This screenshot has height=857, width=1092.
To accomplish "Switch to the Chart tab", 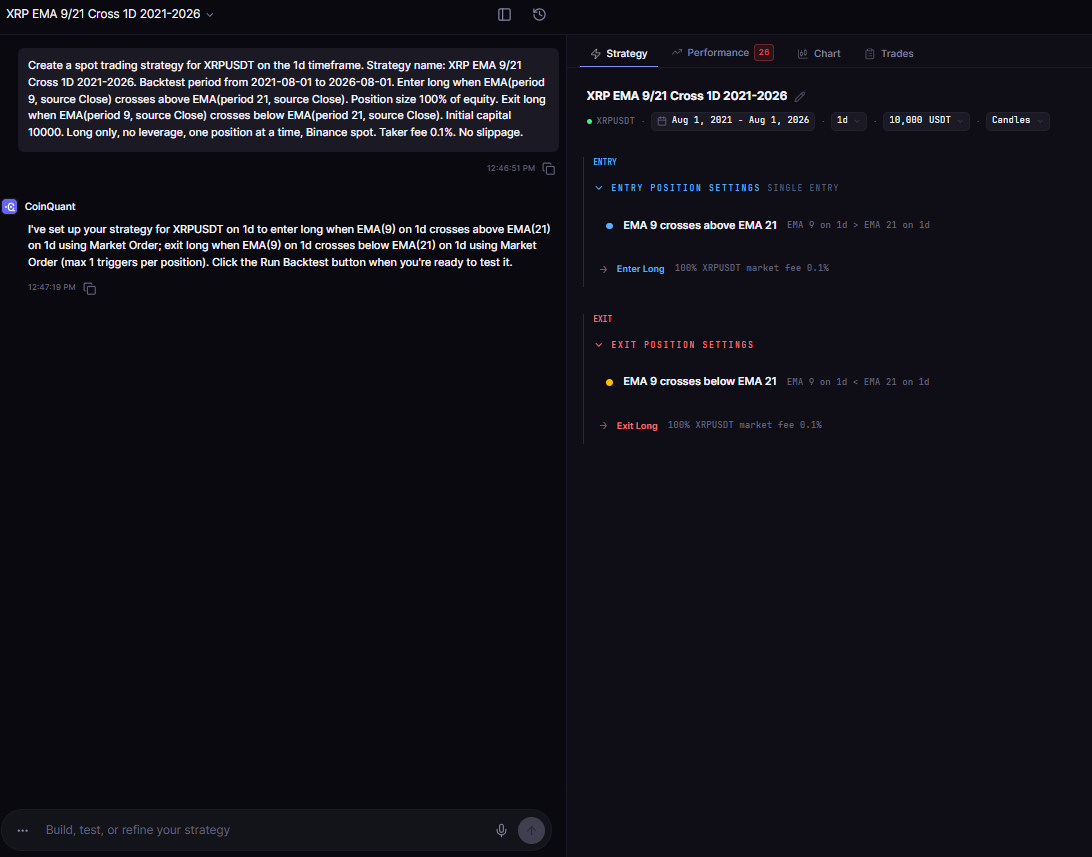I will point(819,54).
